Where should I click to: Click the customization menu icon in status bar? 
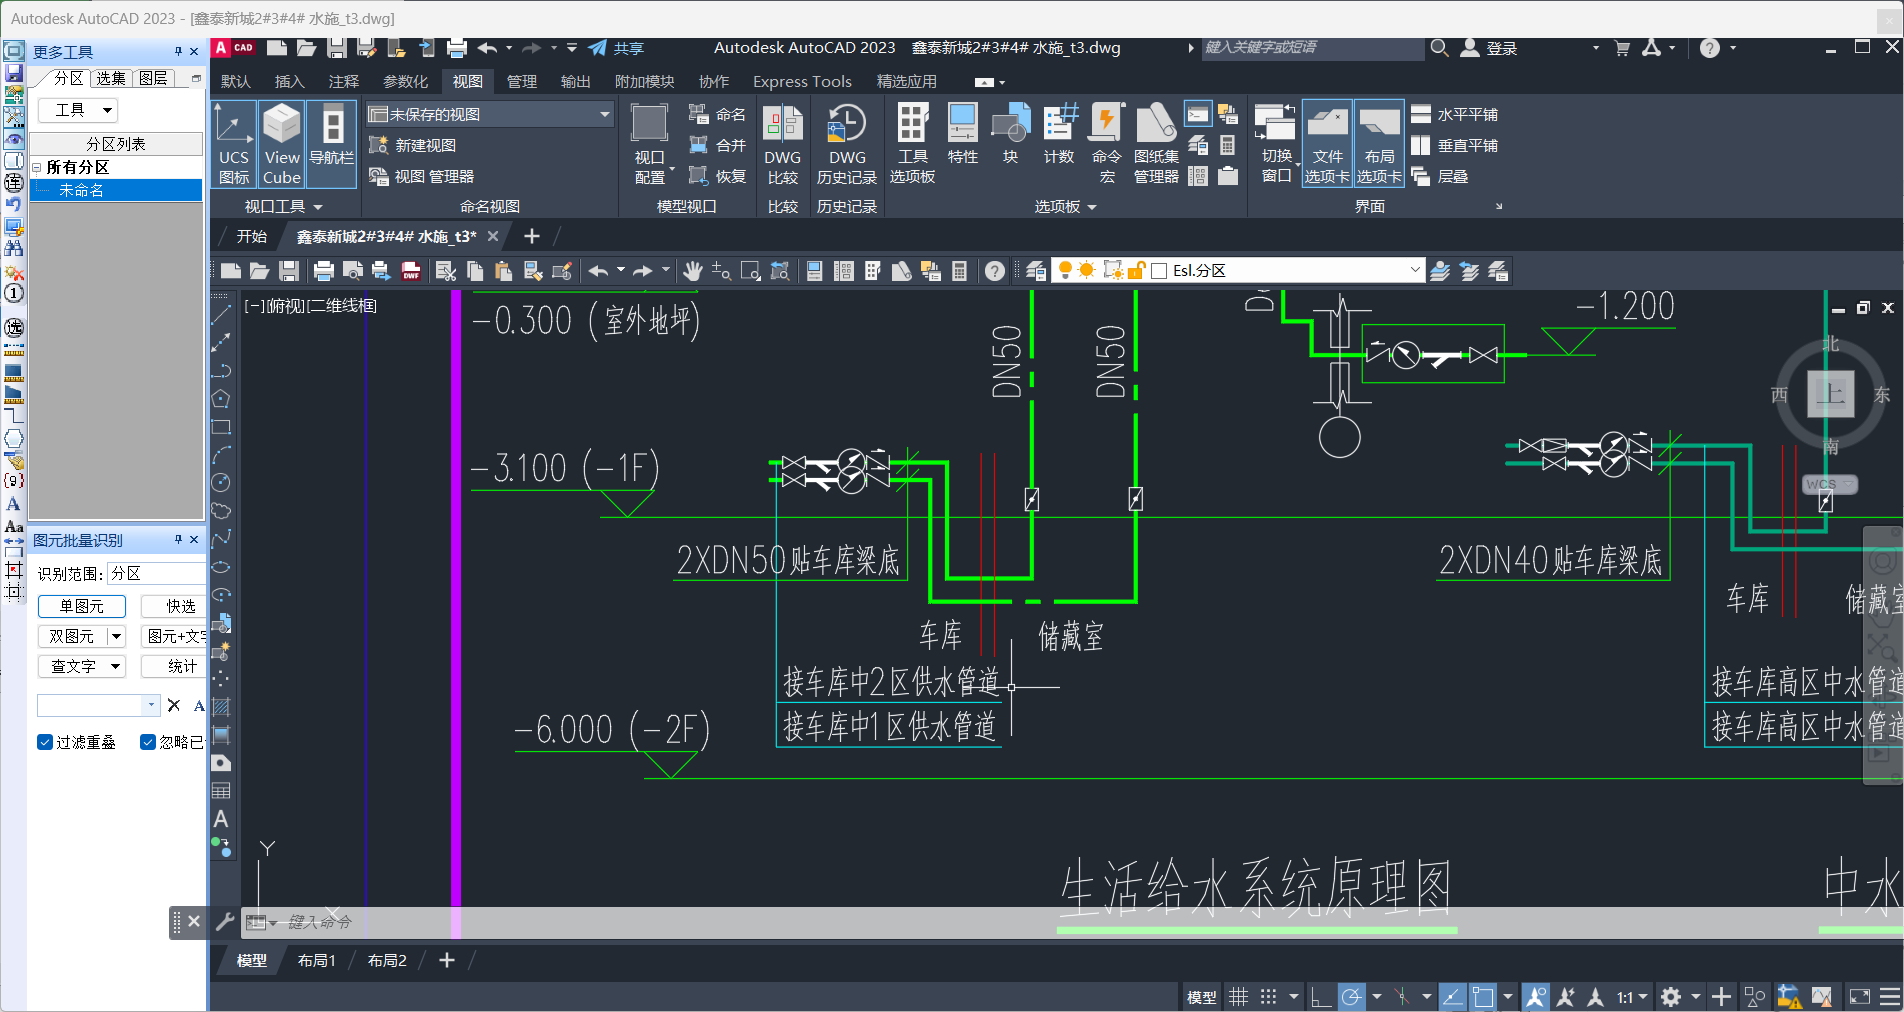[x=1889, y=997]
